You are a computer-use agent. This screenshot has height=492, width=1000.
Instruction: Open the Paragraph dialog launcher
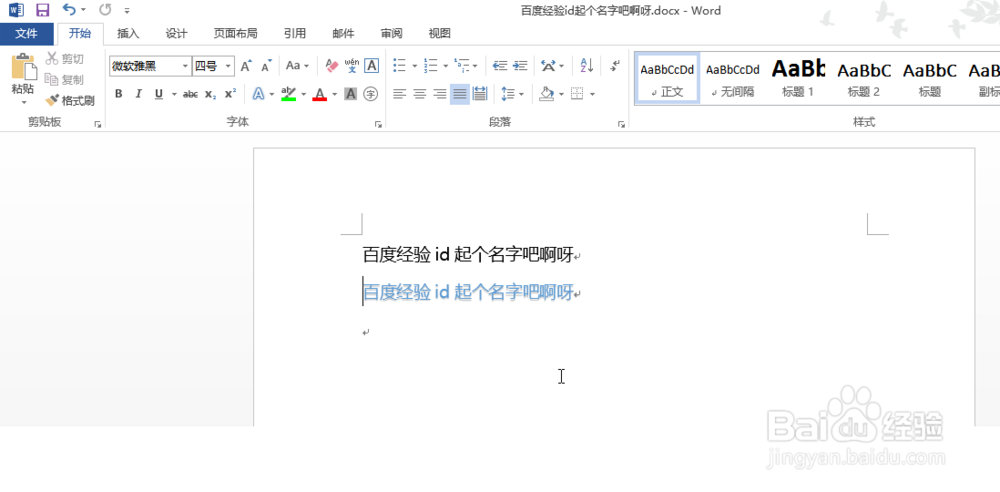click(621, 124)
